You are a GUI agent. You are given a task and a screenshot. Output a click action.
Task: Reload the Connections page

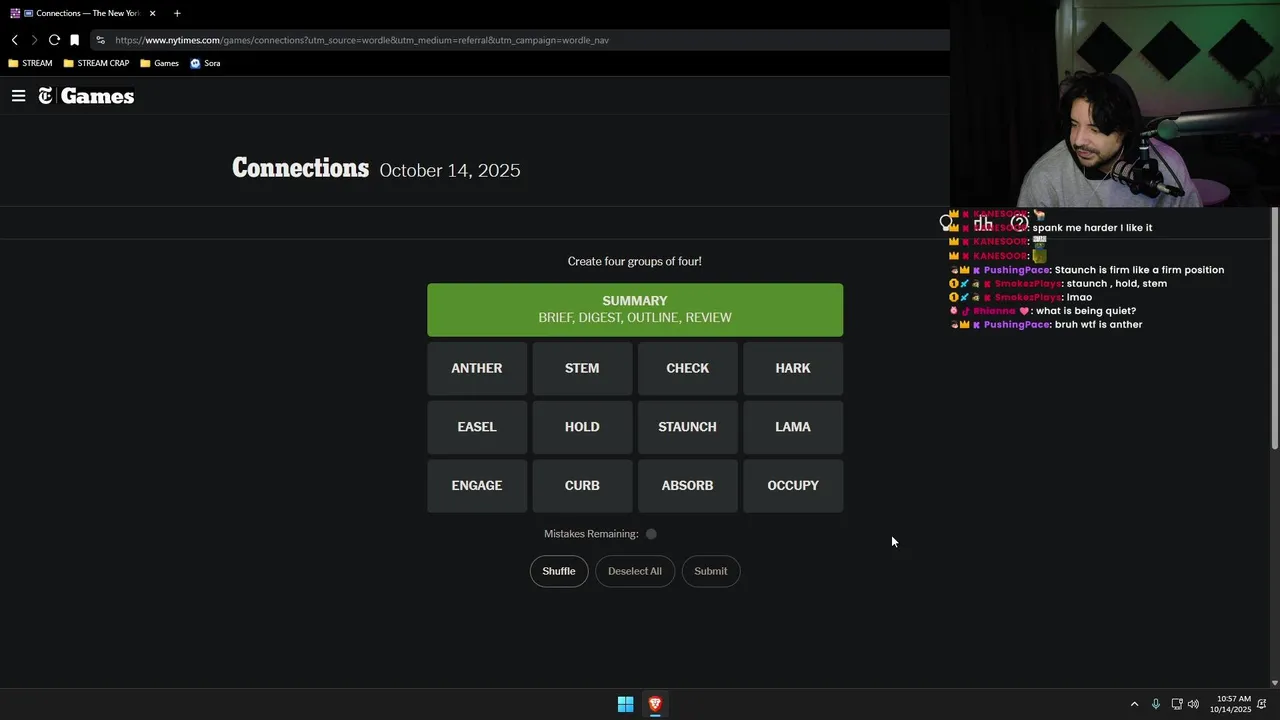(x=54, y=40)
